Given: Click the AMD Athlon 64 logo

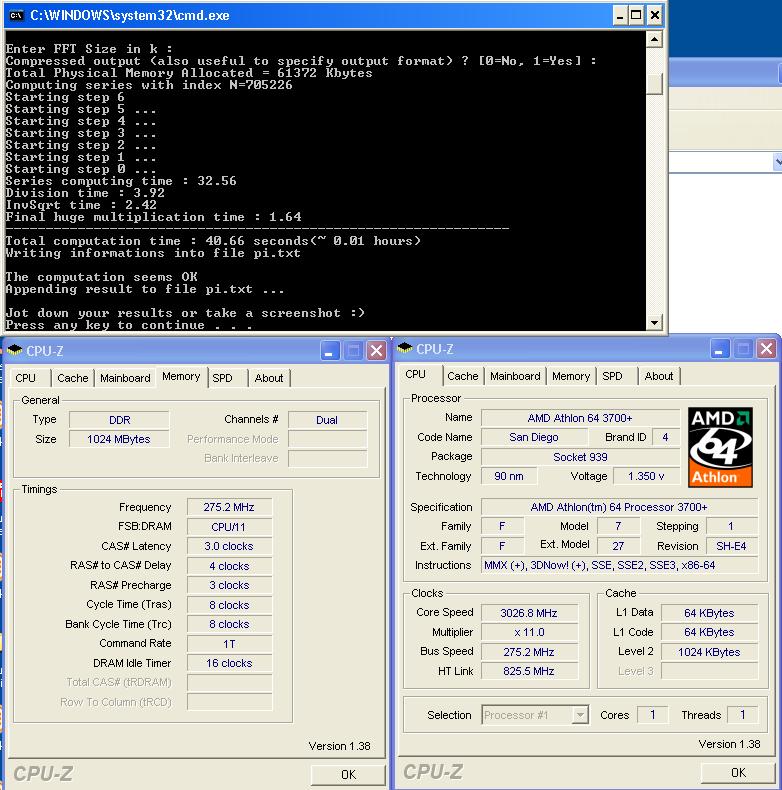Looking at the screenshot, I should (x=720, y=447).
